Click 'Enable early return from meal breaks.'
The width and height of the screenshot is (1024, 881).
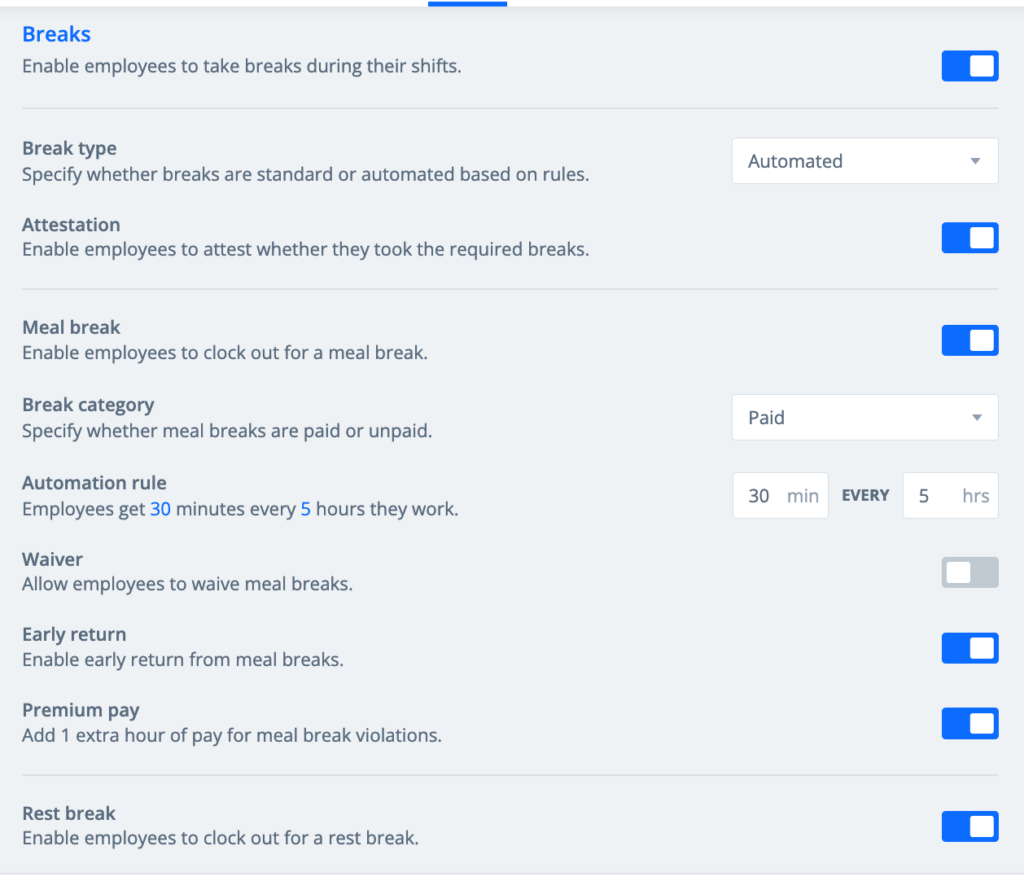(183, 660)
